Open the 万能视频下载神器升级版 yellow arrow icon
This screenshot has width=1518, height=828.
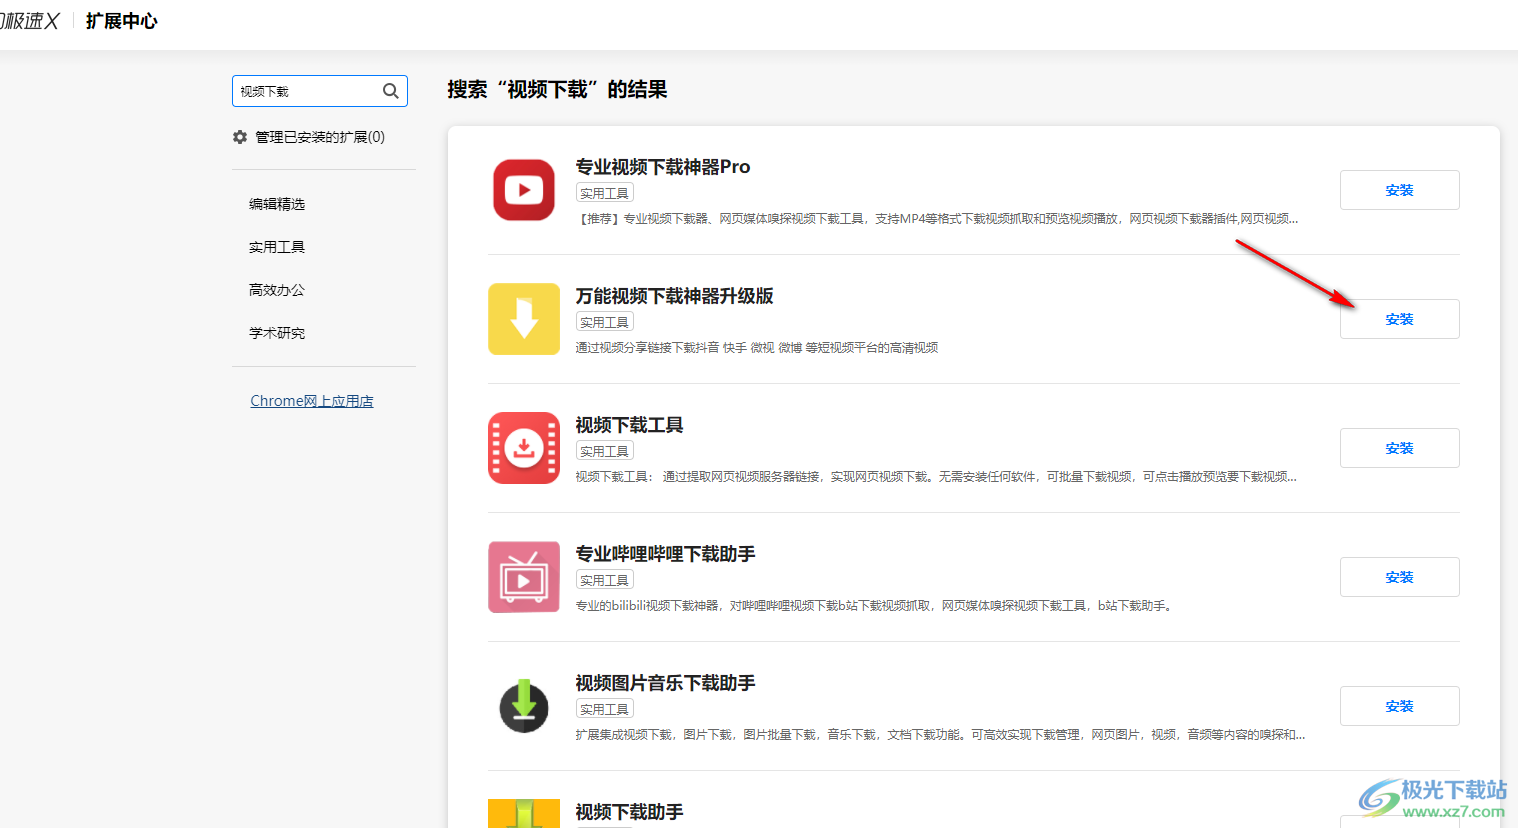(524, 319)
